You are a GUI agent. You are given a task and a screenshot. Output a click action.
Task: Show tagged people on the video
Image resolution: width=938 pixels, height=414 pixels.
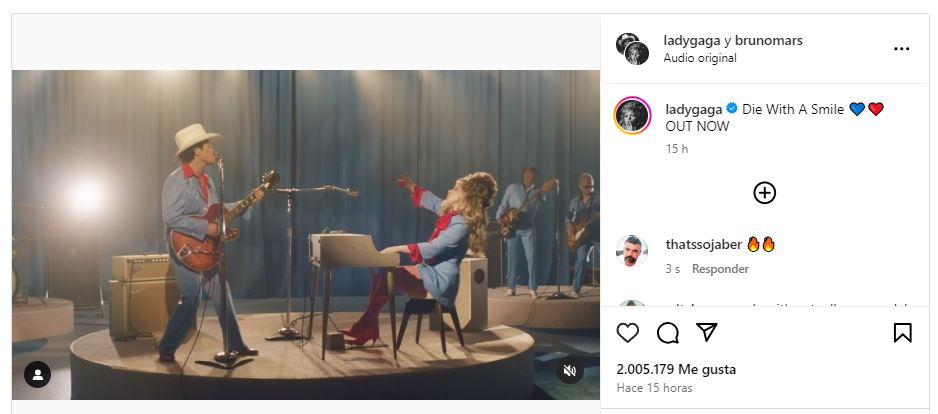pyautogui.click(x=37, y=375)
